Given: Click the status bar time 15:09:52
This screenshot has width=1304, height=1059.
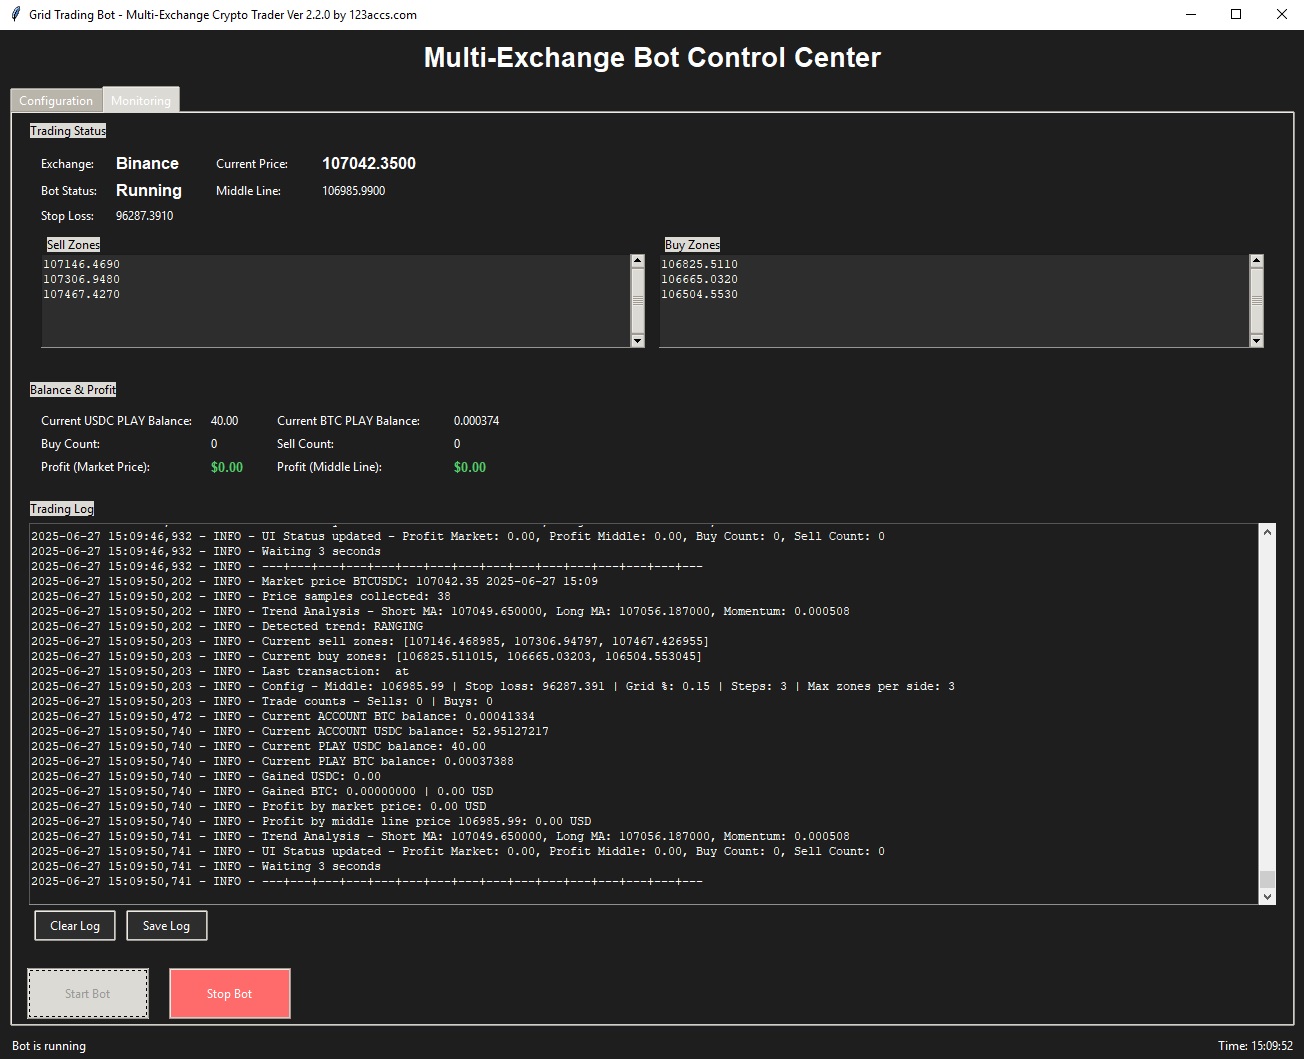Looking at the screenshot, I should pyautogui.click(x=1255, y=1046).
